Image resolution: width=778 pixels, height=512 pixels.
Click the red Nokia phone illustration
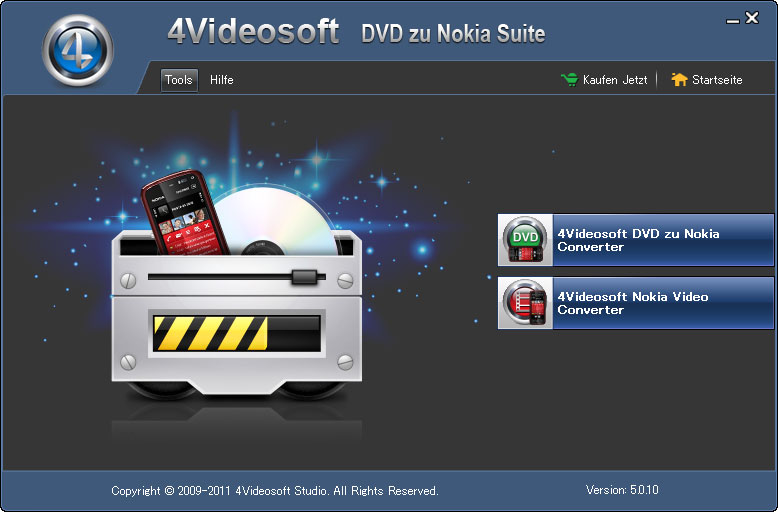tap(185, 213)
